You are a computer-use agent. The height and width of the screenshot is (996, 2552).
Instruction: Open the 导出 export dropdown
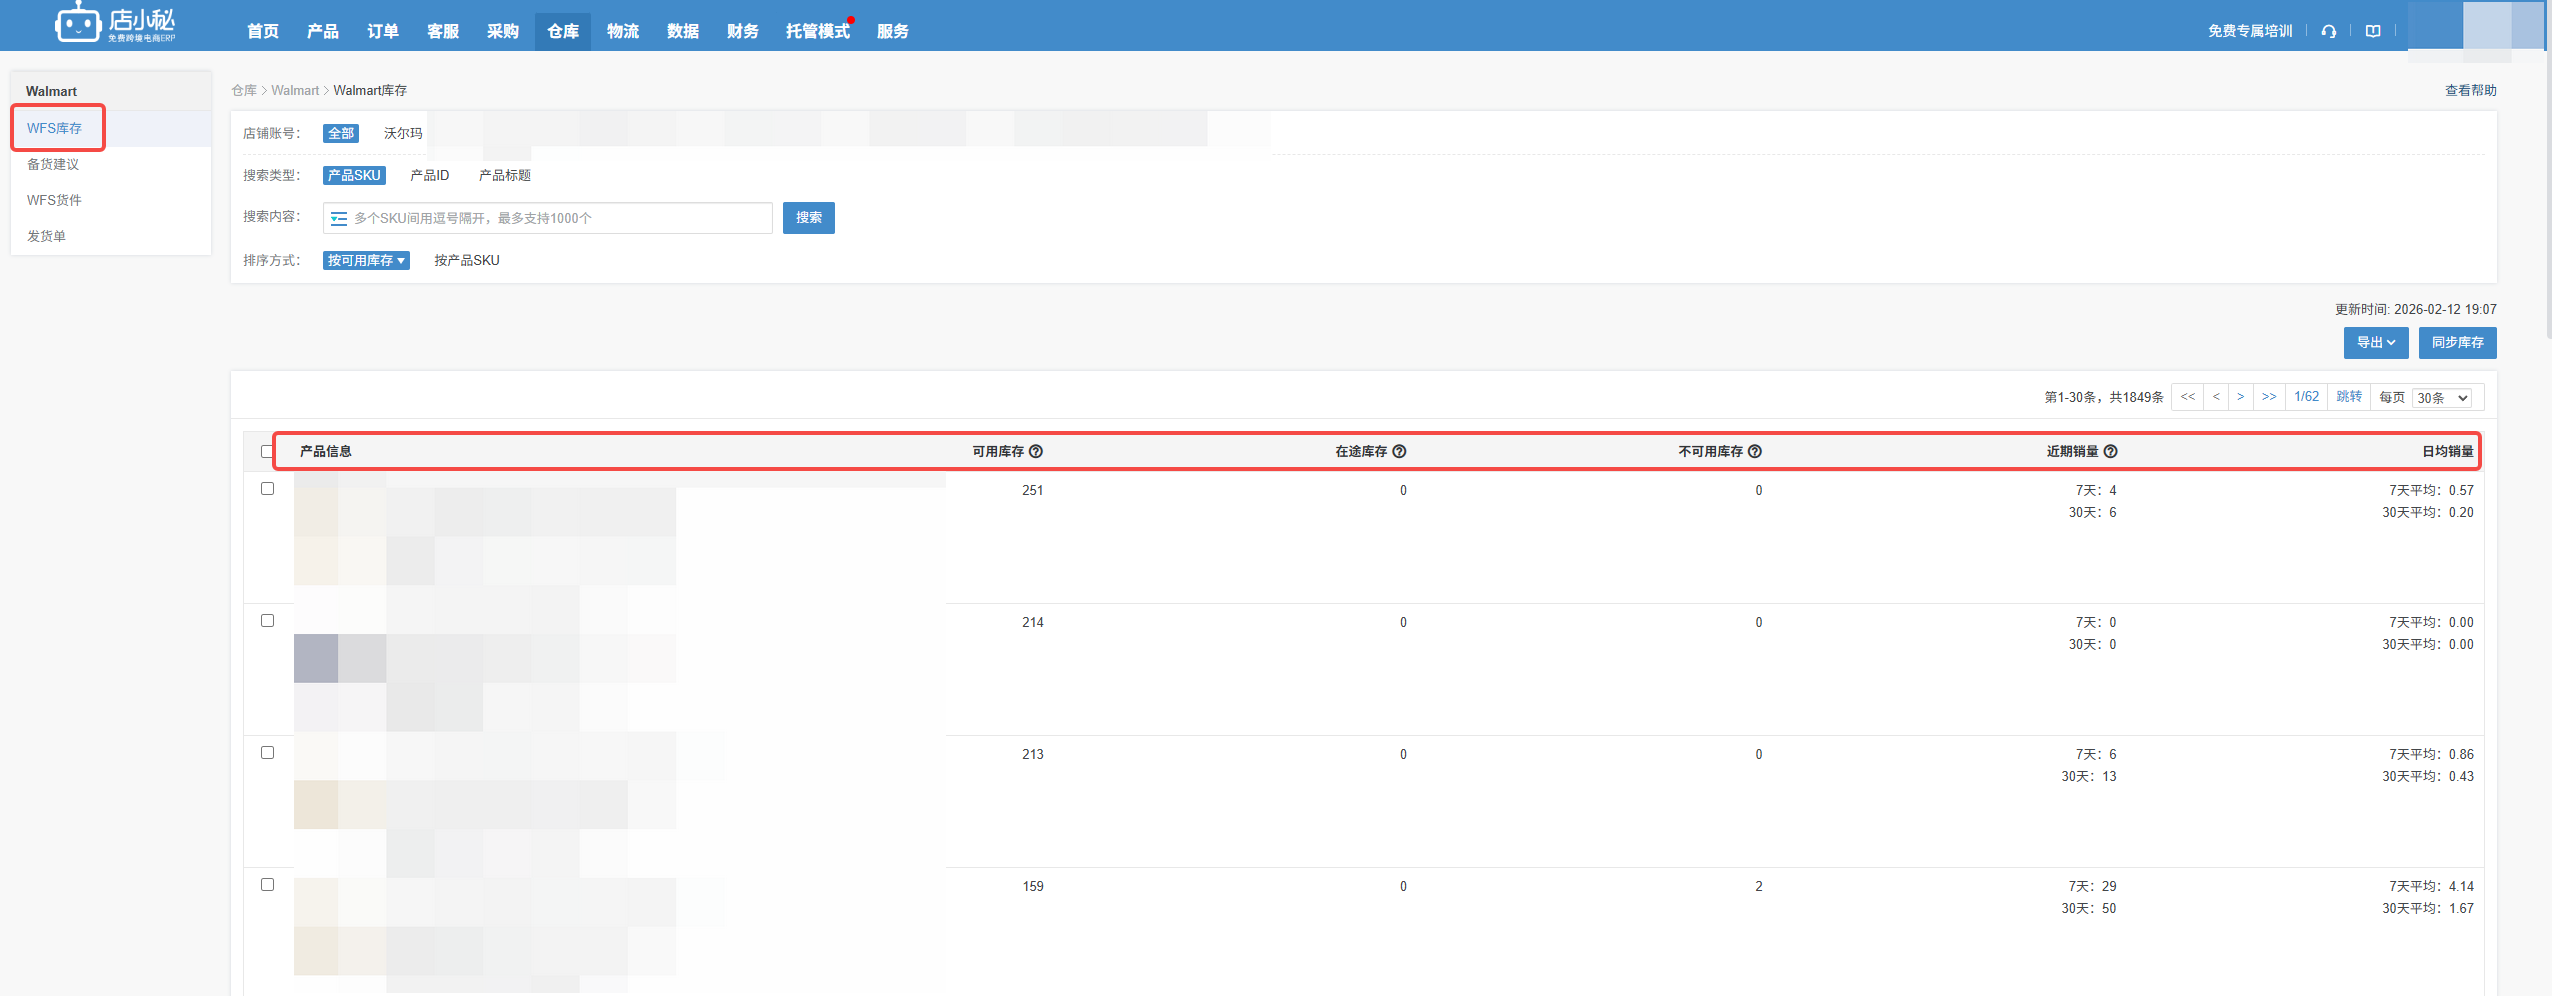tap(2375, 342)
